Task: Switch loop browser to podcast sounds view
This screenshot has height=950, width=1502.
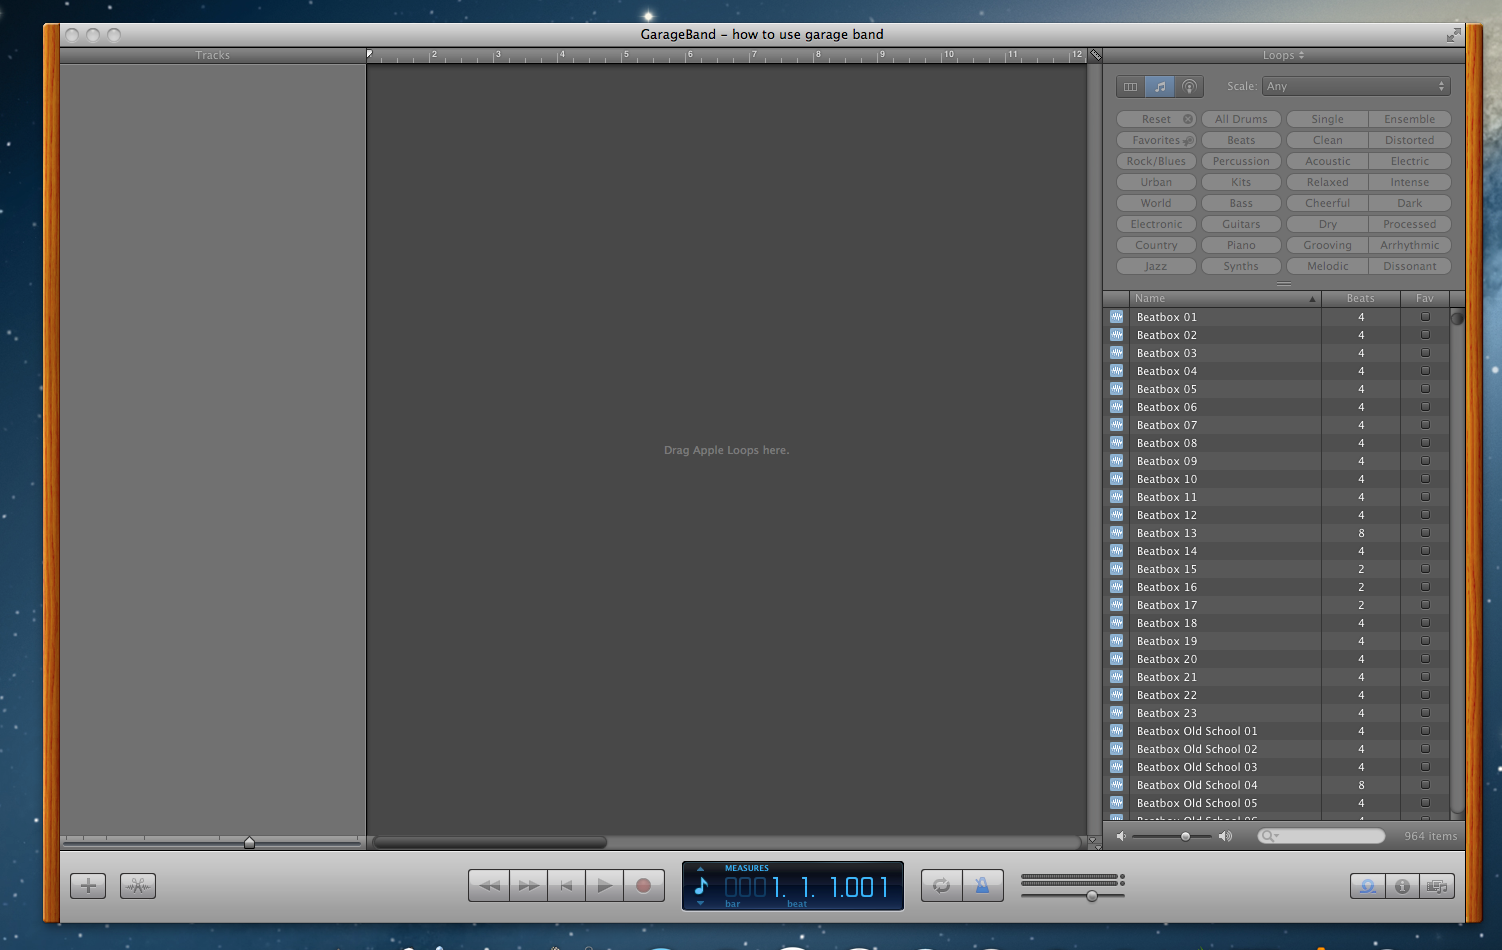Action: 1189,87
